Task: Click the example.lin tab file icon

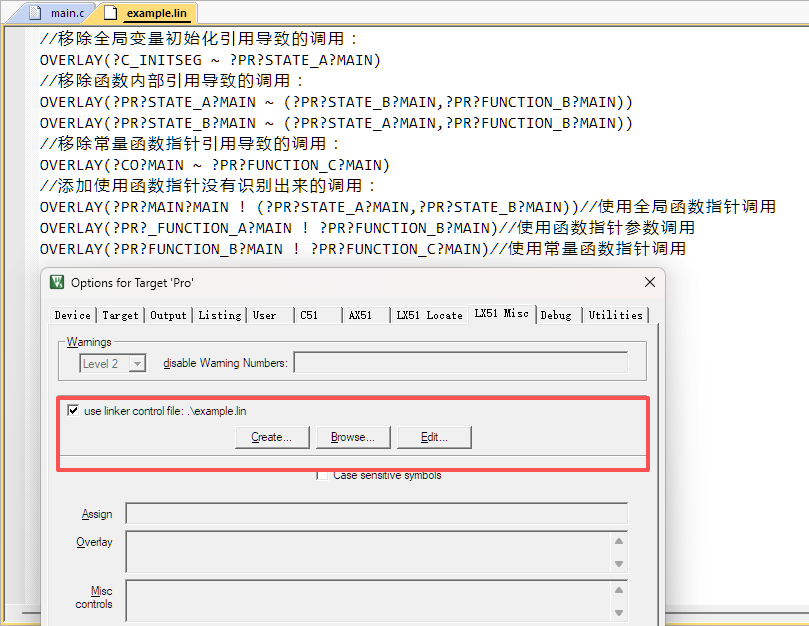Action: click(110, 13)
